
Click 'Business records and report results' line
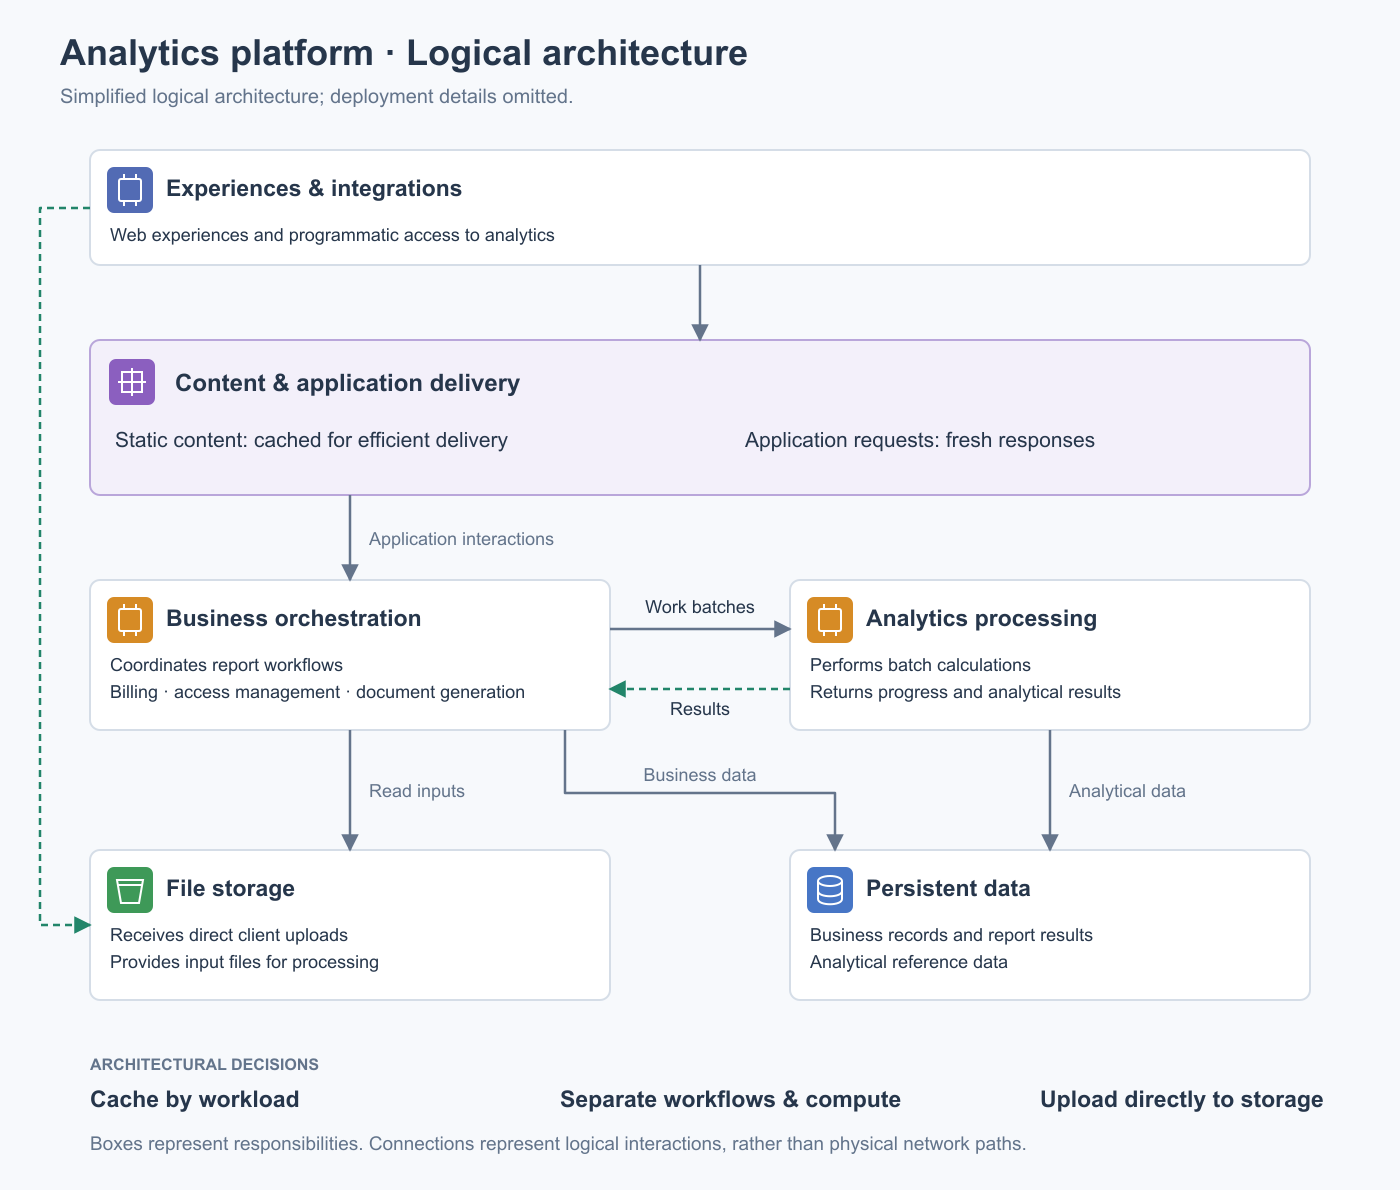point(951,935)
